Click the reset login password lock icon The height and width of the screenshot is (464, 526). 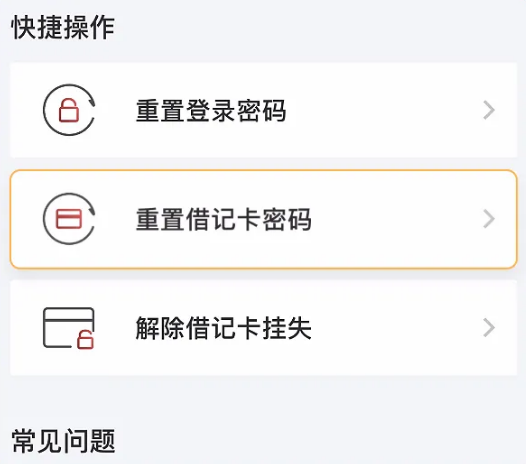69,110
